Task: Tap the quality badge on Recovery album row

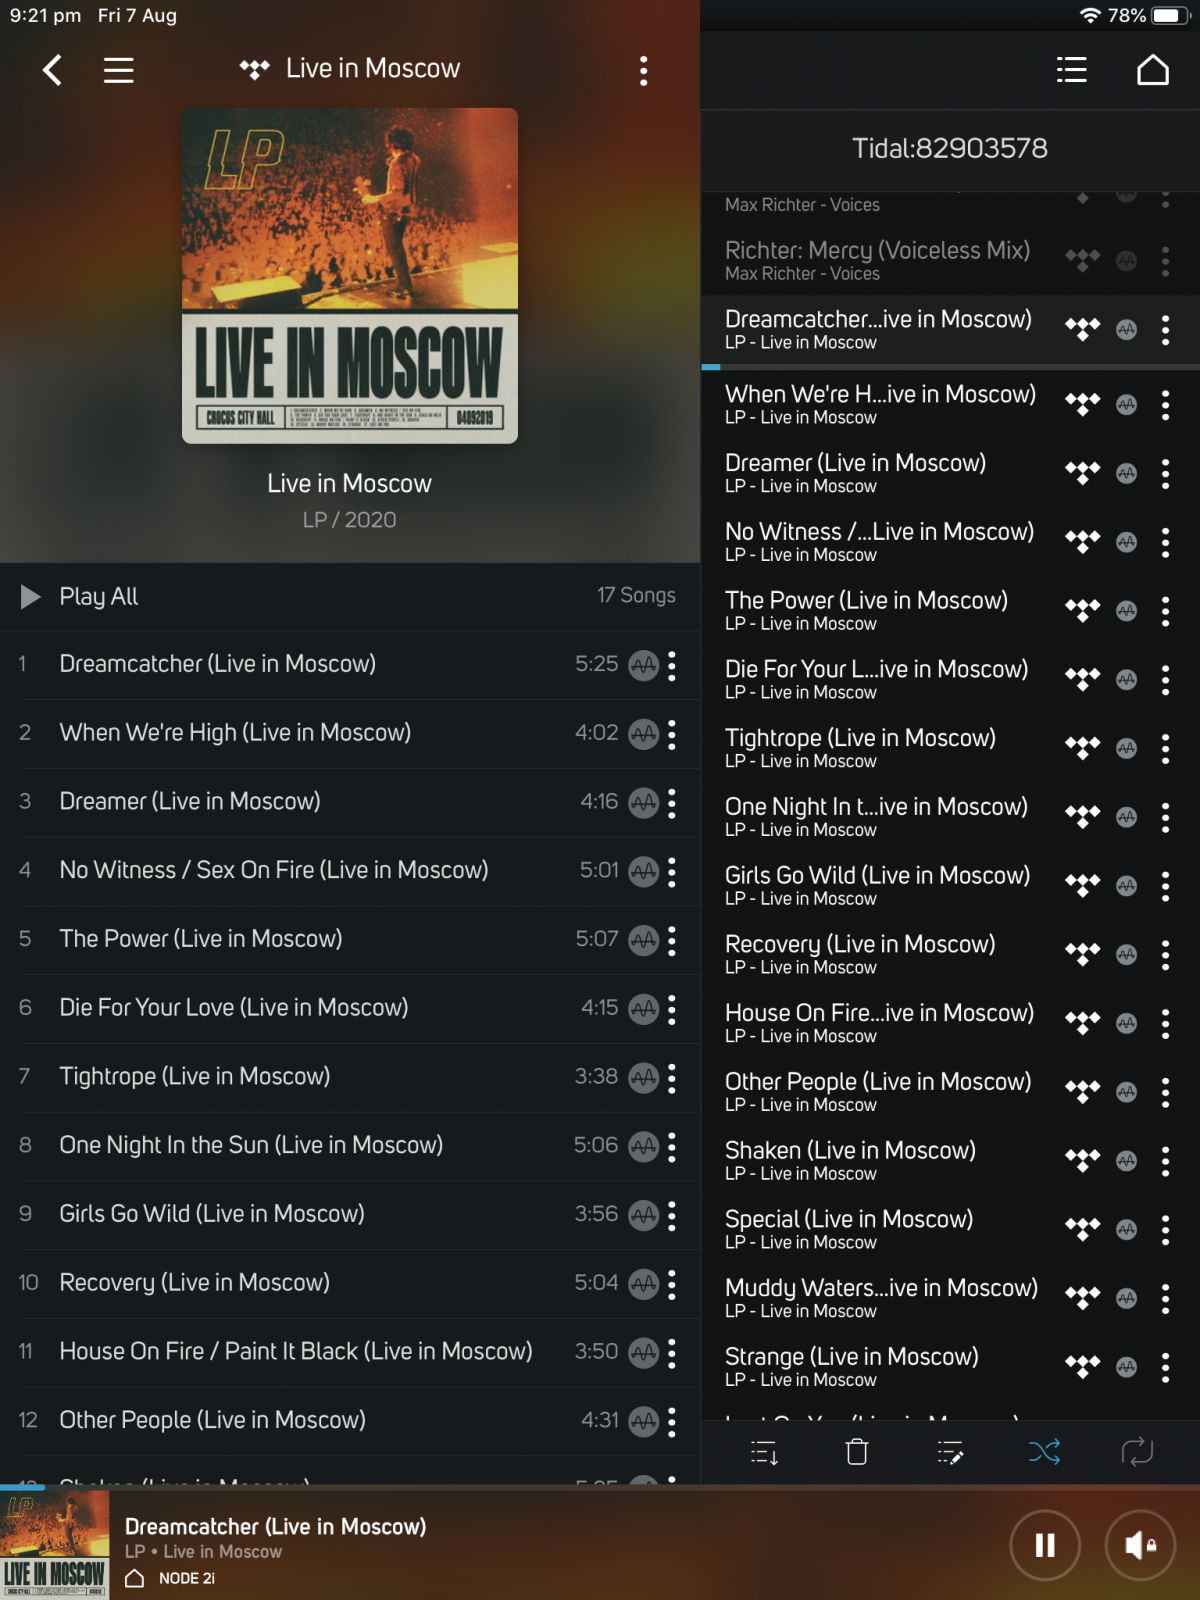Action: click(644, 1283)
